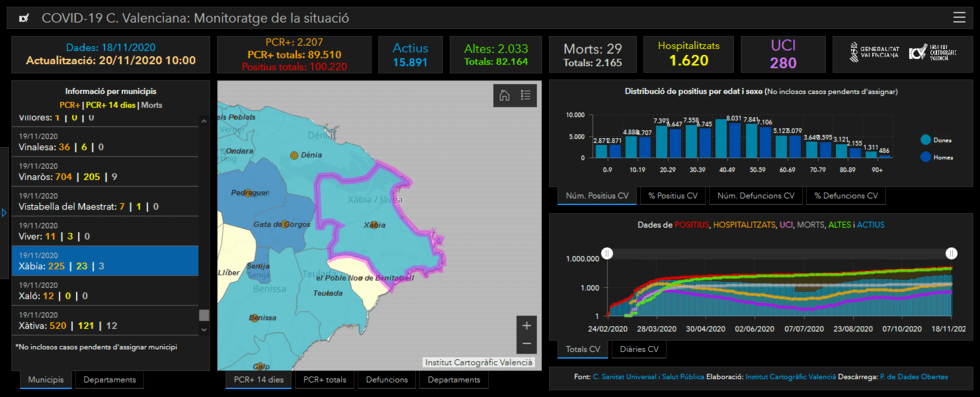Viewport: 980px width, 397px height.
Task: Switch to Totals CV chart tab
Action: 582,349
